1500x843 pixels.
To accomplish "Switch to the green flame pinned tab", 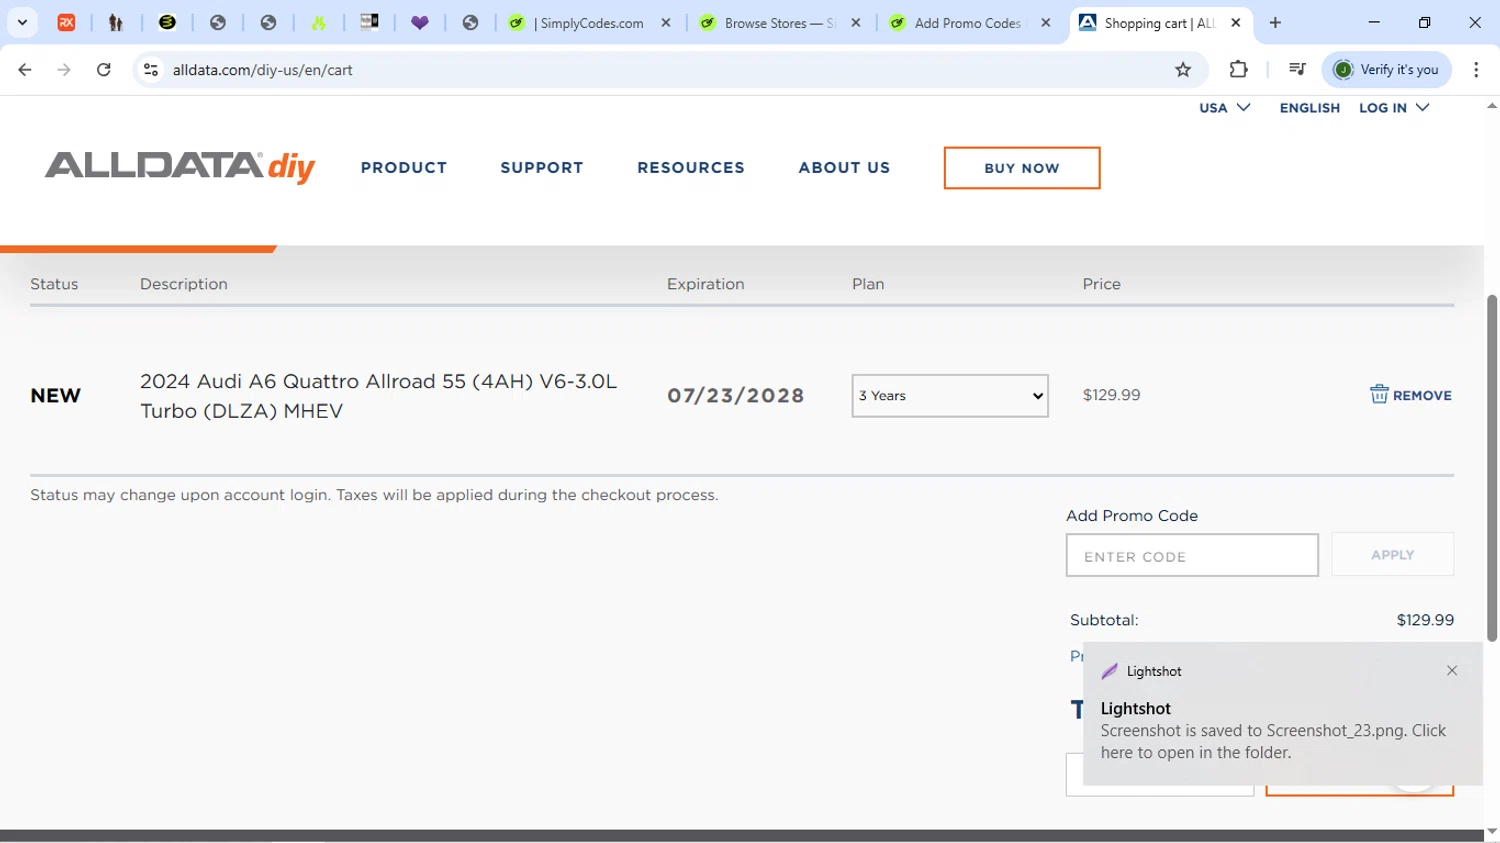I will (319, 22).
